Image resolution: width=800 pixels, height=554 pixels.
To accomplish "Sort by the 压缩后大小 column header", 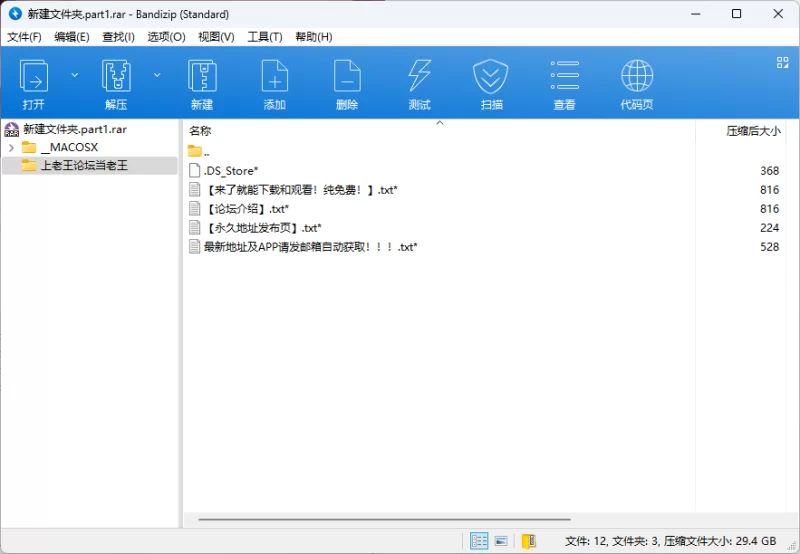I will point(753,131).
